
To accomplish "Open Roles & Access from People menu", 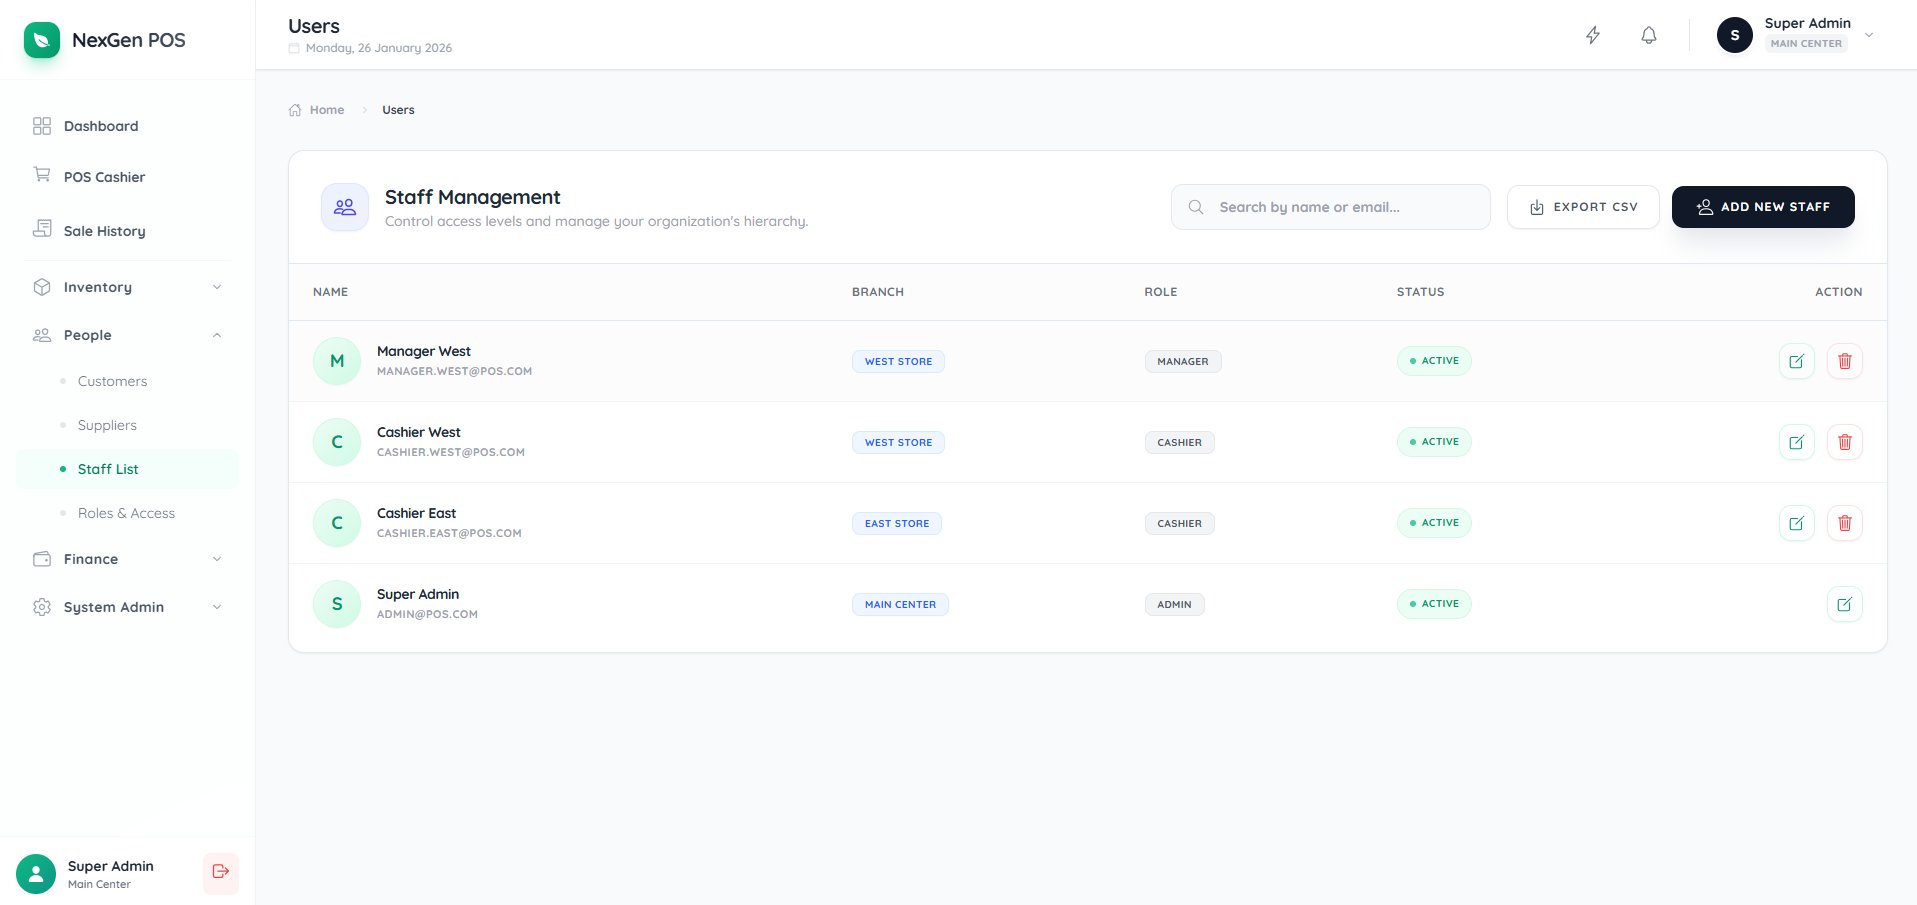I will (126, 512).
